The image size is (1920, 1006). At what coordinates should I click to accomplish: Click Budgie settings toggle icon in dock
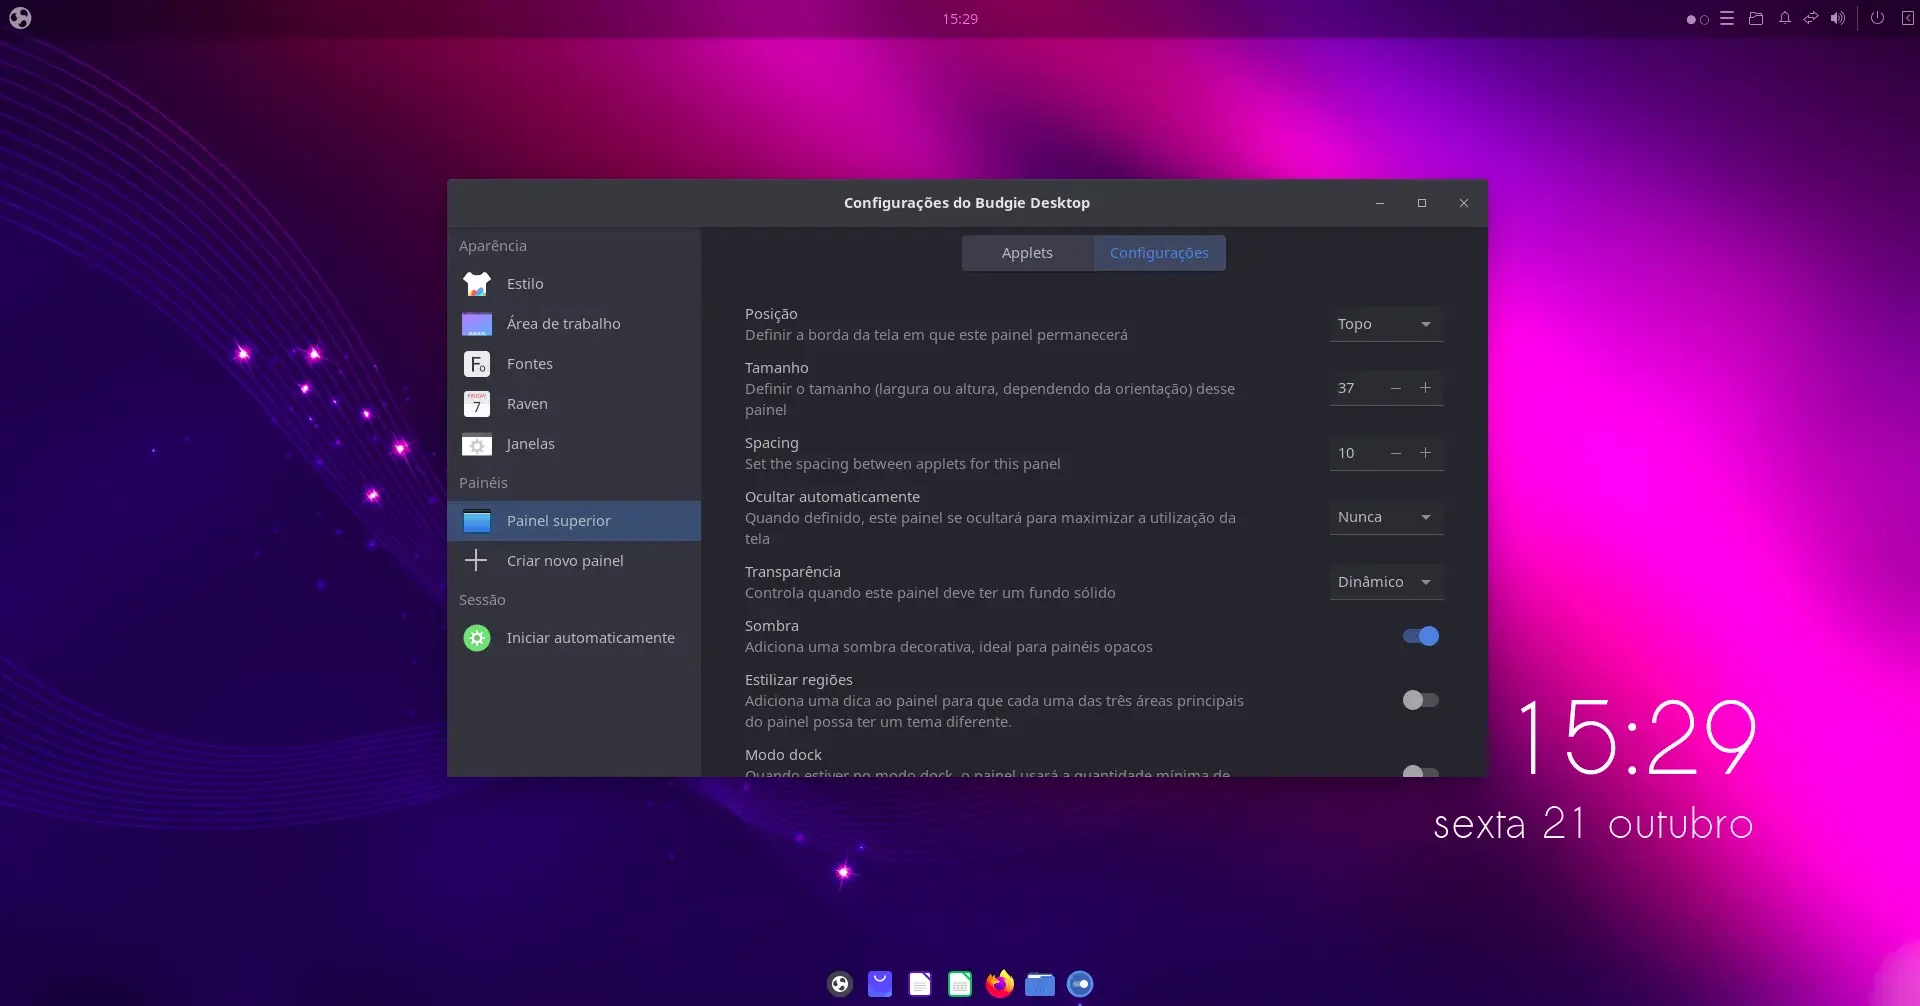[x=1080, y=984]
